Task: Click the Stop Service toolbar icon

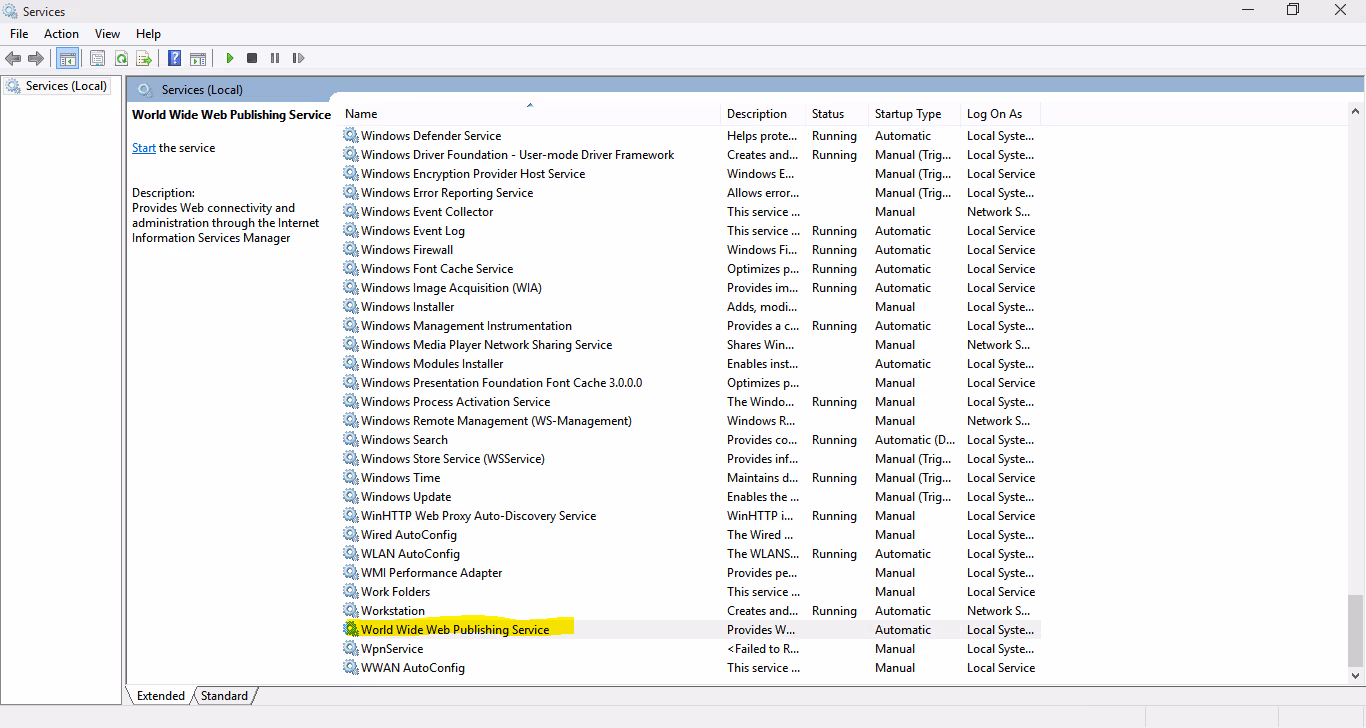Action: (252, 57)
